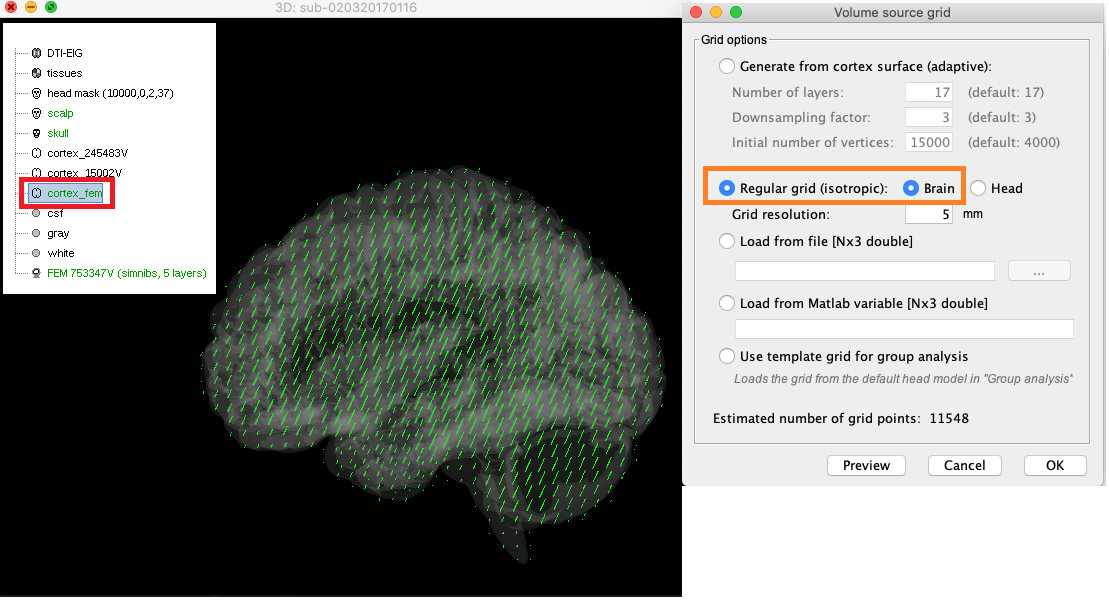Image resolution: width=1109 pixels, height=601 pixels.
Task: Choose Generate from cortex surface (adaptive) option
Action: 726,66
